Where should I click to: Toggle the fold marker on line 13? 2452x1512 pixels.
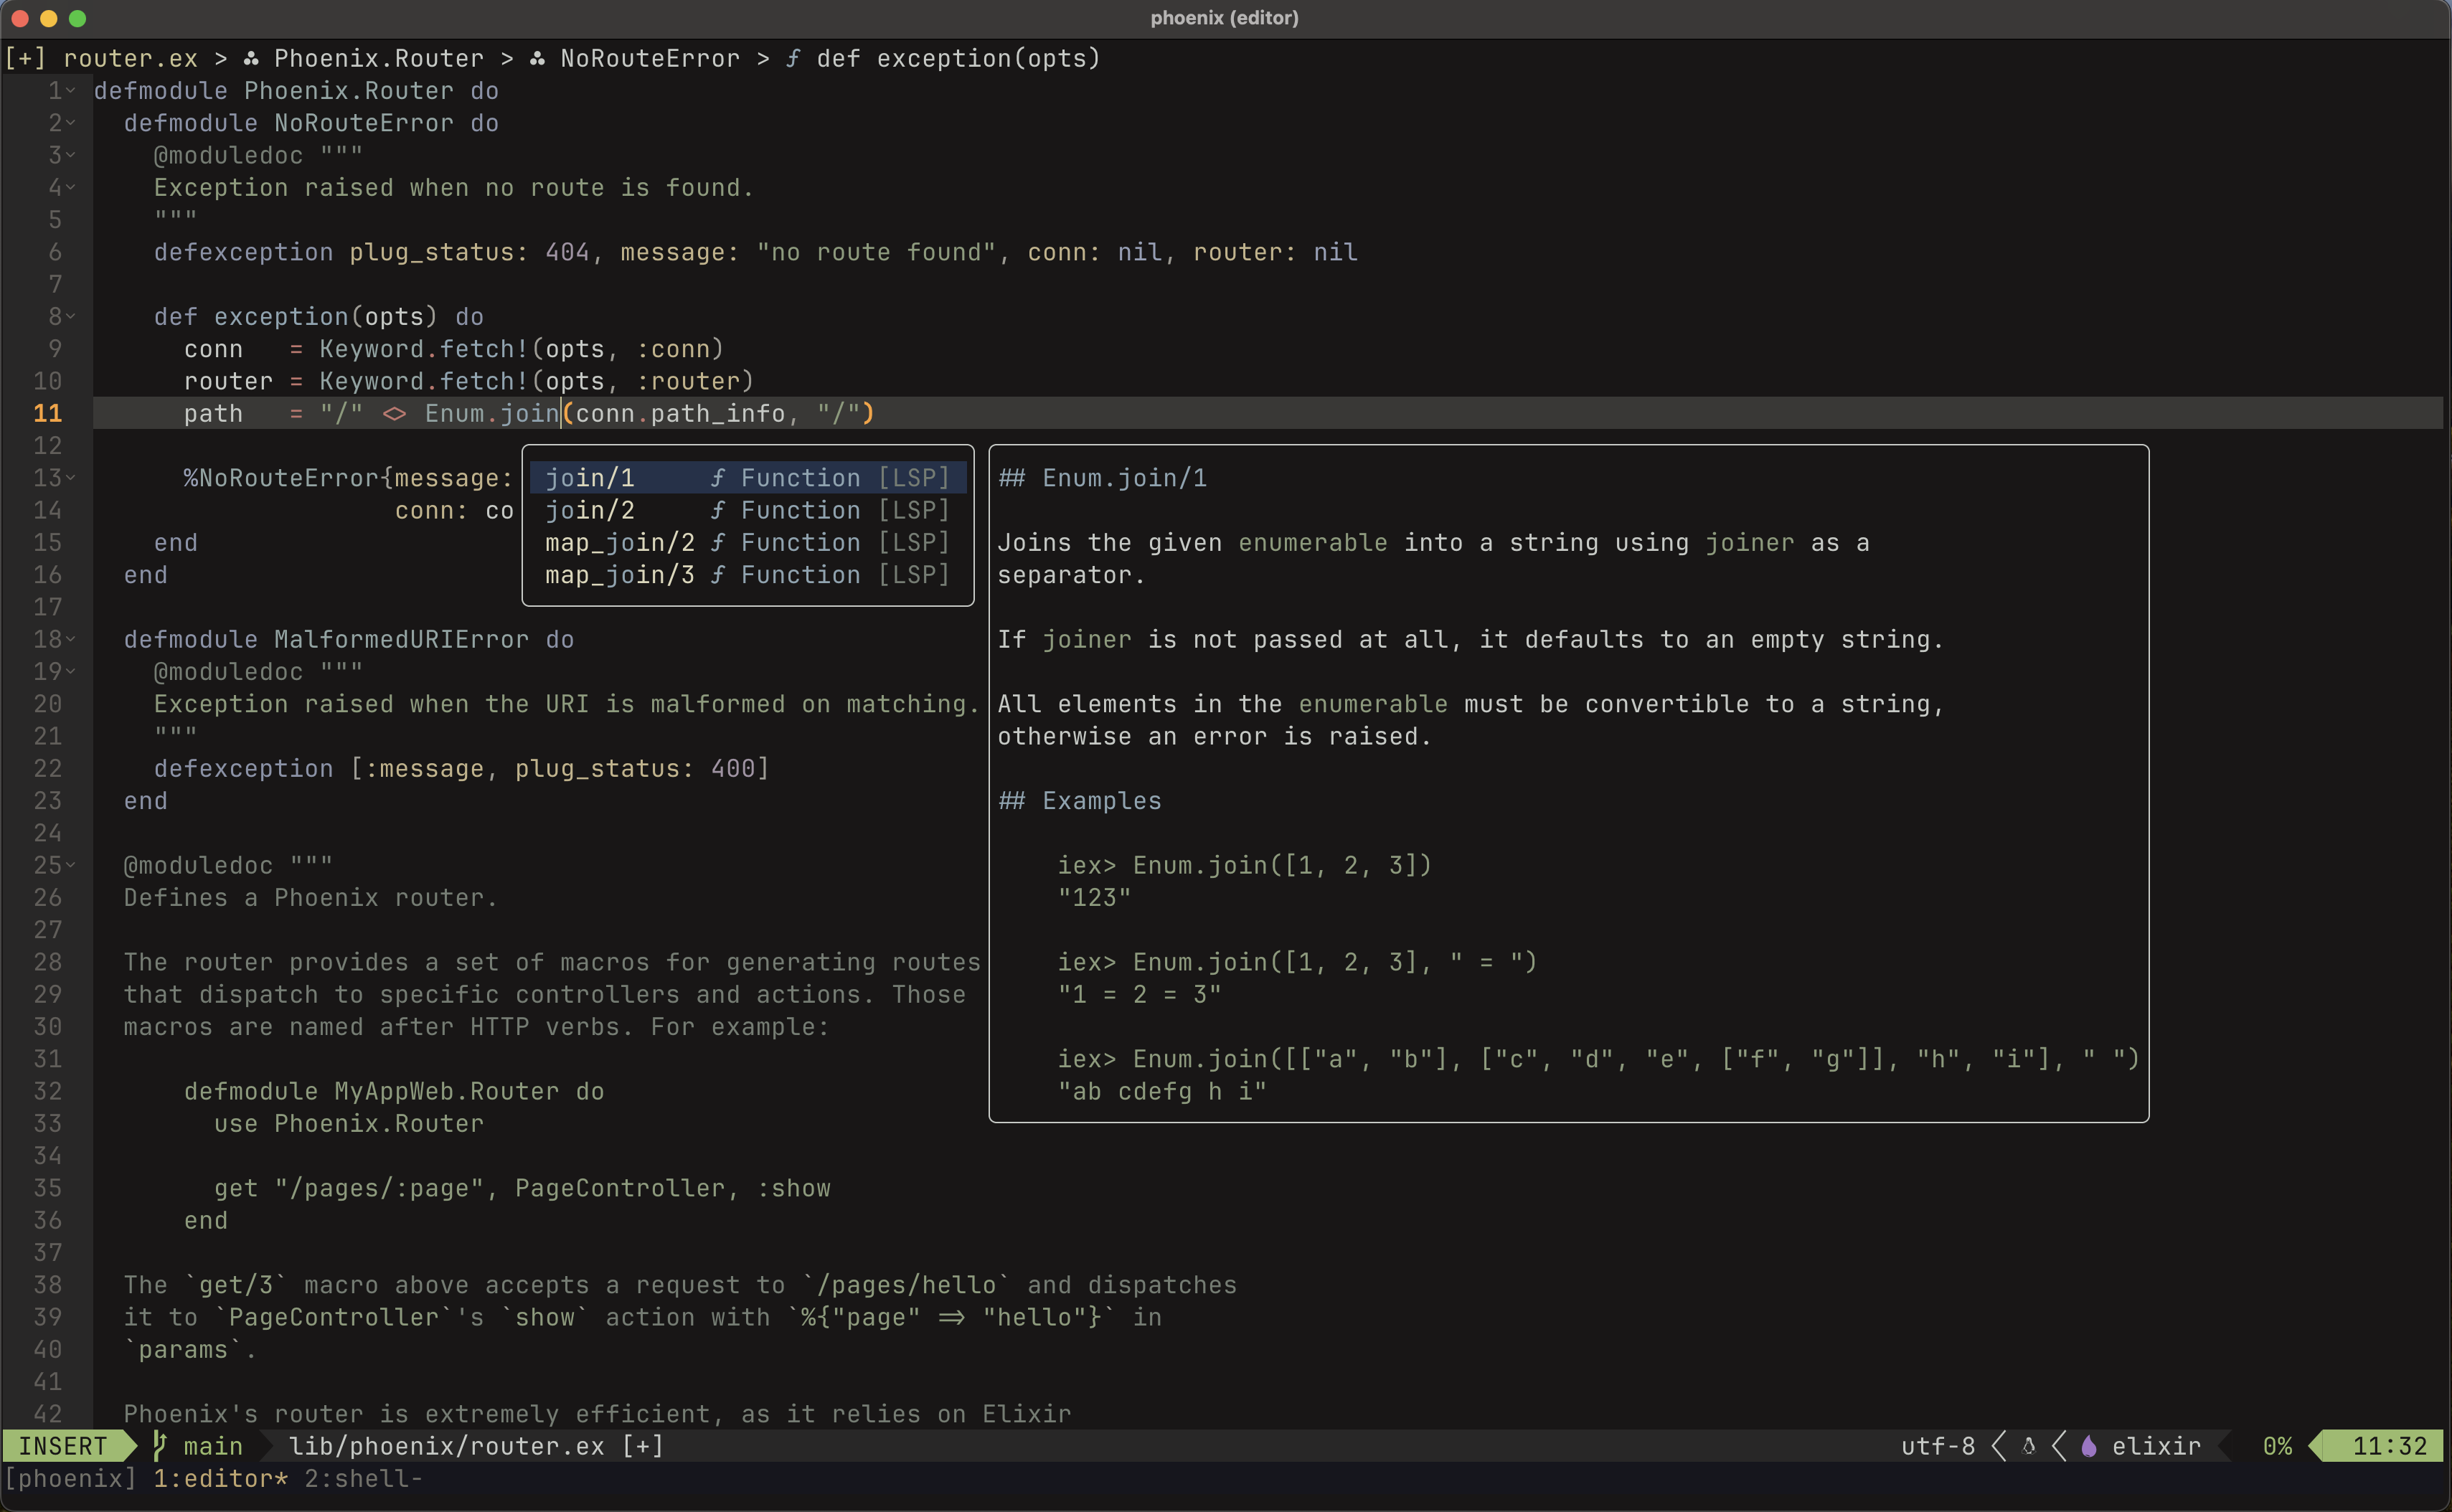[x=71, y=478]
